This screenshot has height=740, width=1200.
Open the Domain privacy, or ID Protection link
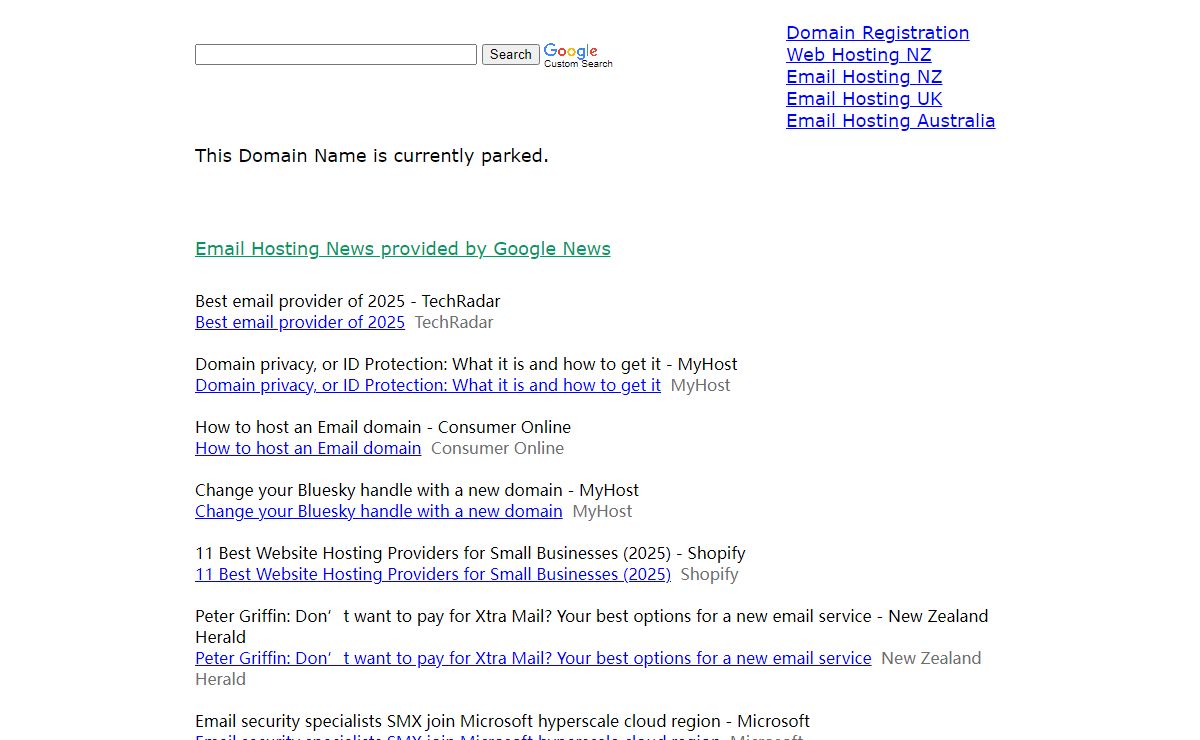[x=428, y=385]
